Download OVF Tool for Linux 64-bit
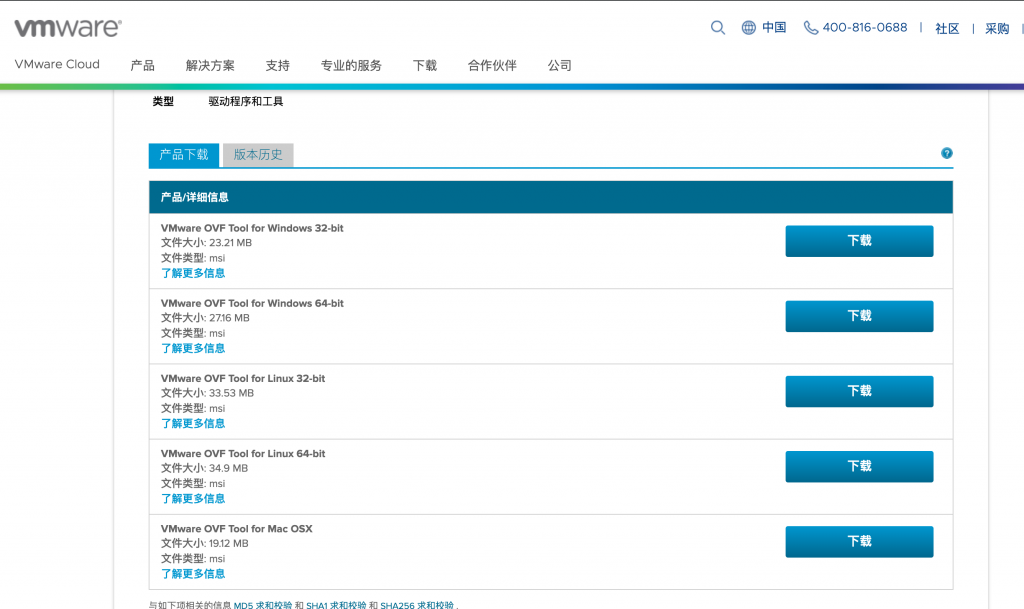The width and height of the screenshot is (1024, 609). tap(859, 466)
